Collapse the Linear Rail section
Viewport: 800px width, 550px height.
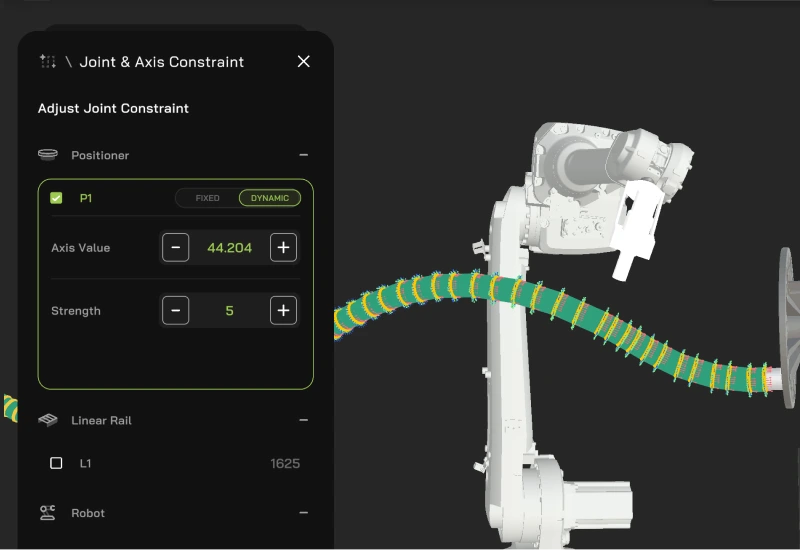pos(304,421)
